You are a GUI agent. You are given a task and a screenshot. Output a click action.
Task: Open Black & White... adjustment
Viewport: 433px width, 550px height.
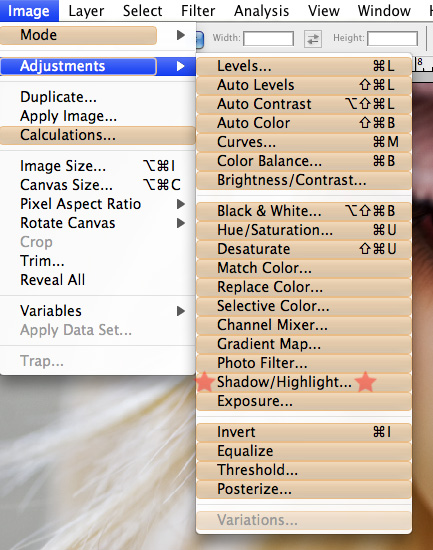point(304,211)
